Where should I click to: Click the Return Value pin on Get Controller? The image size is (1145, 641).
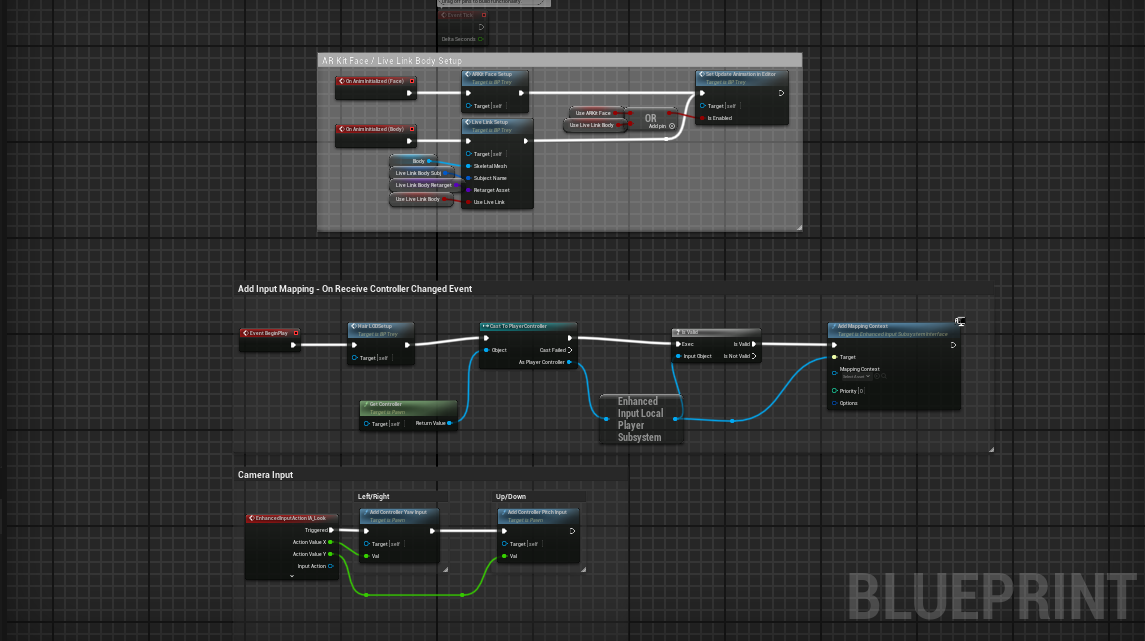click(x=450, y=423)
